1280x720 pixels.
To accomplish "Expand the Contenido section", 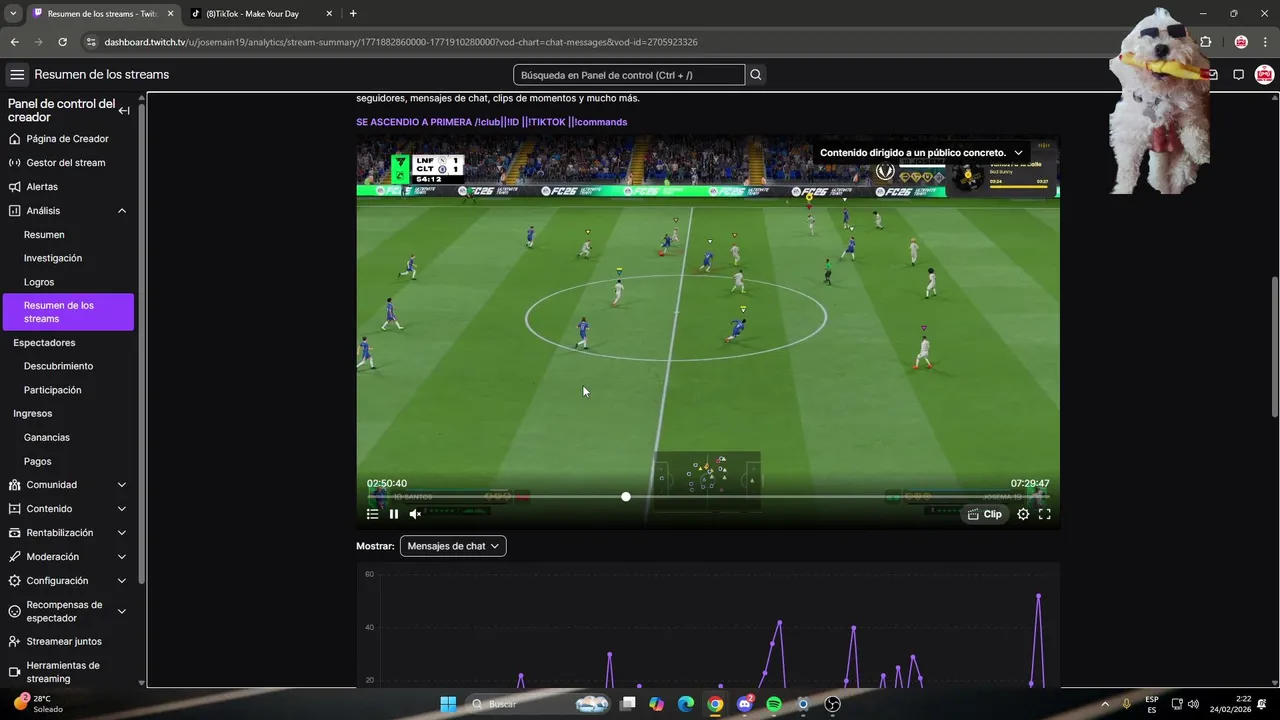I will [x=122, y=509].
